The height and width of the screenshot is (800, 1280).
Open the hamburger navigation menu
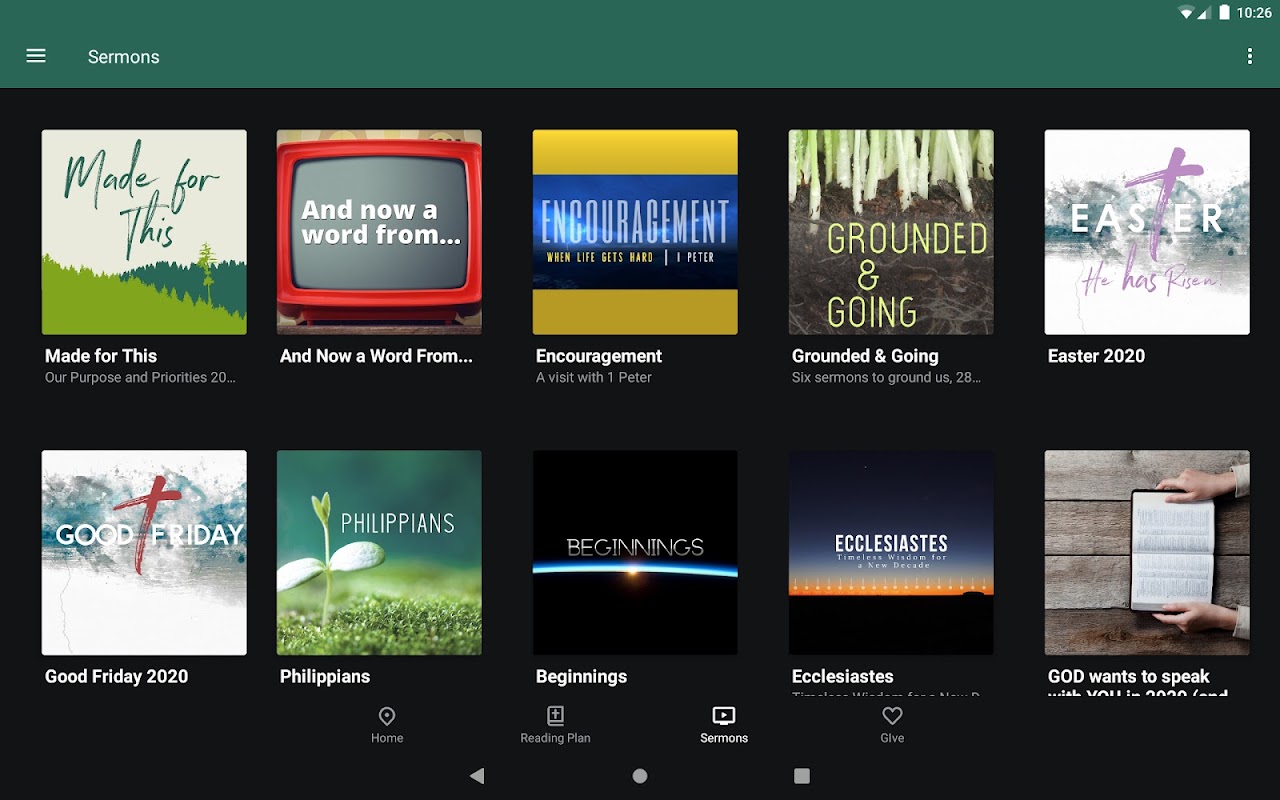36,56
